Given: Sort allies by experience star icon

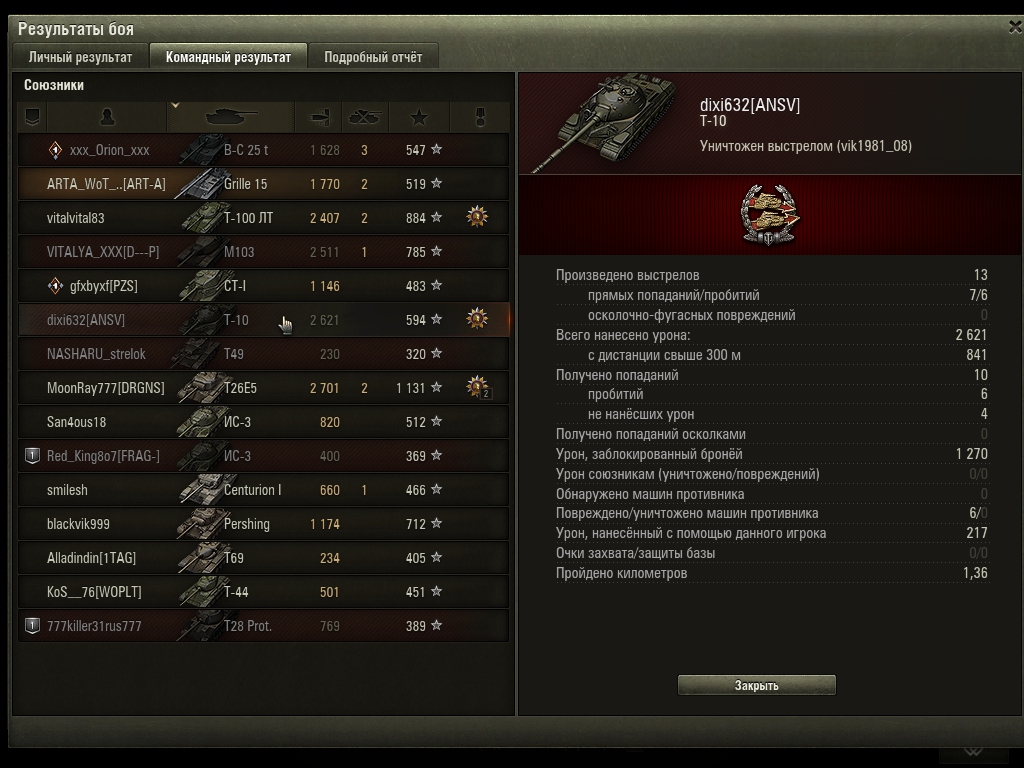Looking at the screenshot, I should 419,117.
